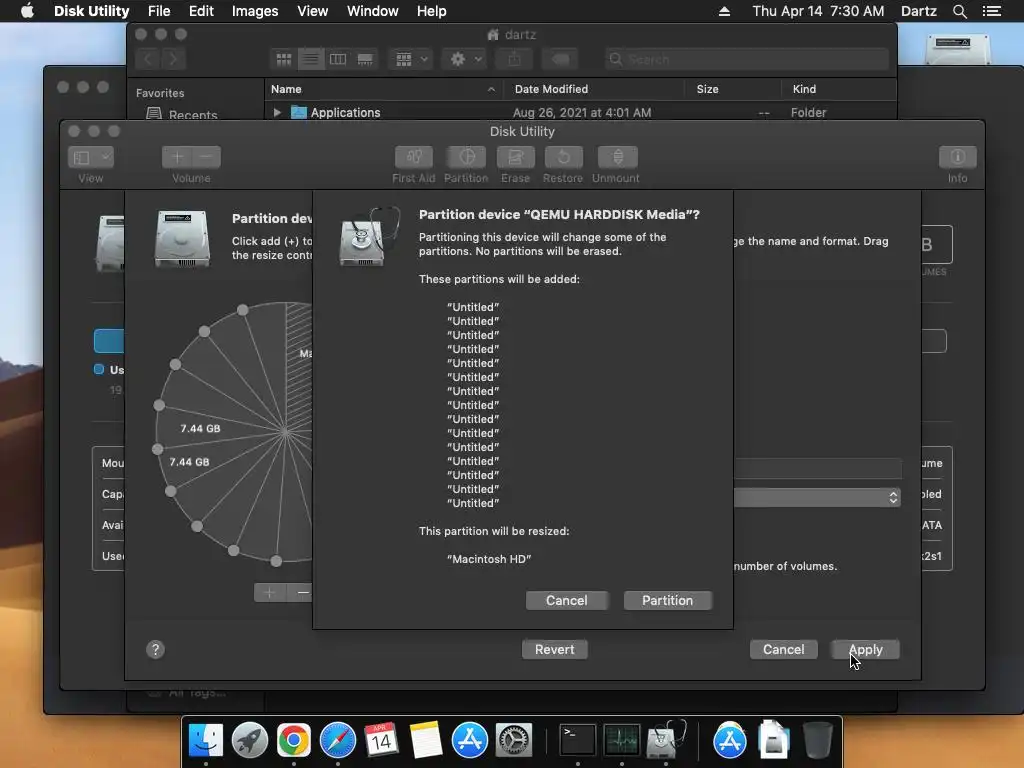This screenshot has height=768, width=1024.
Task: Open the Help menu
Action: (431, 11)
